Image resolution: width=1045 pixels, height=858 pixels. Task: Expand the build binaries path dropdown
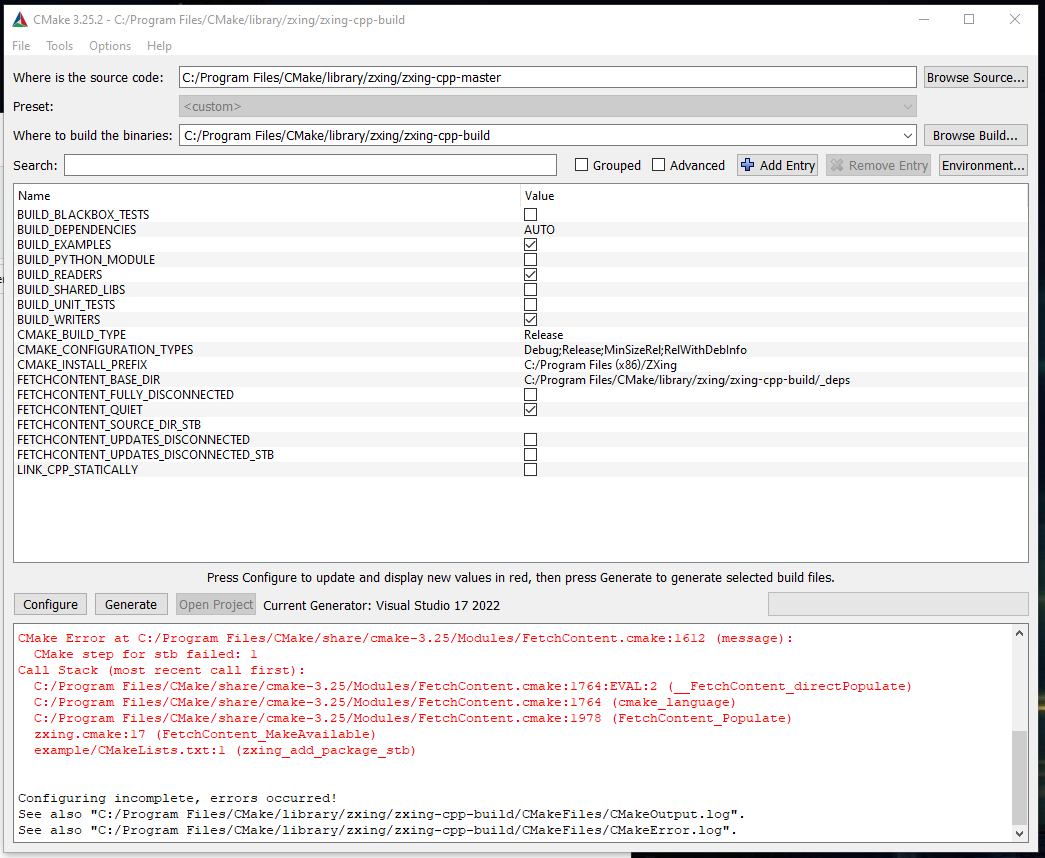pyautogui.click(x=907, y=135)
